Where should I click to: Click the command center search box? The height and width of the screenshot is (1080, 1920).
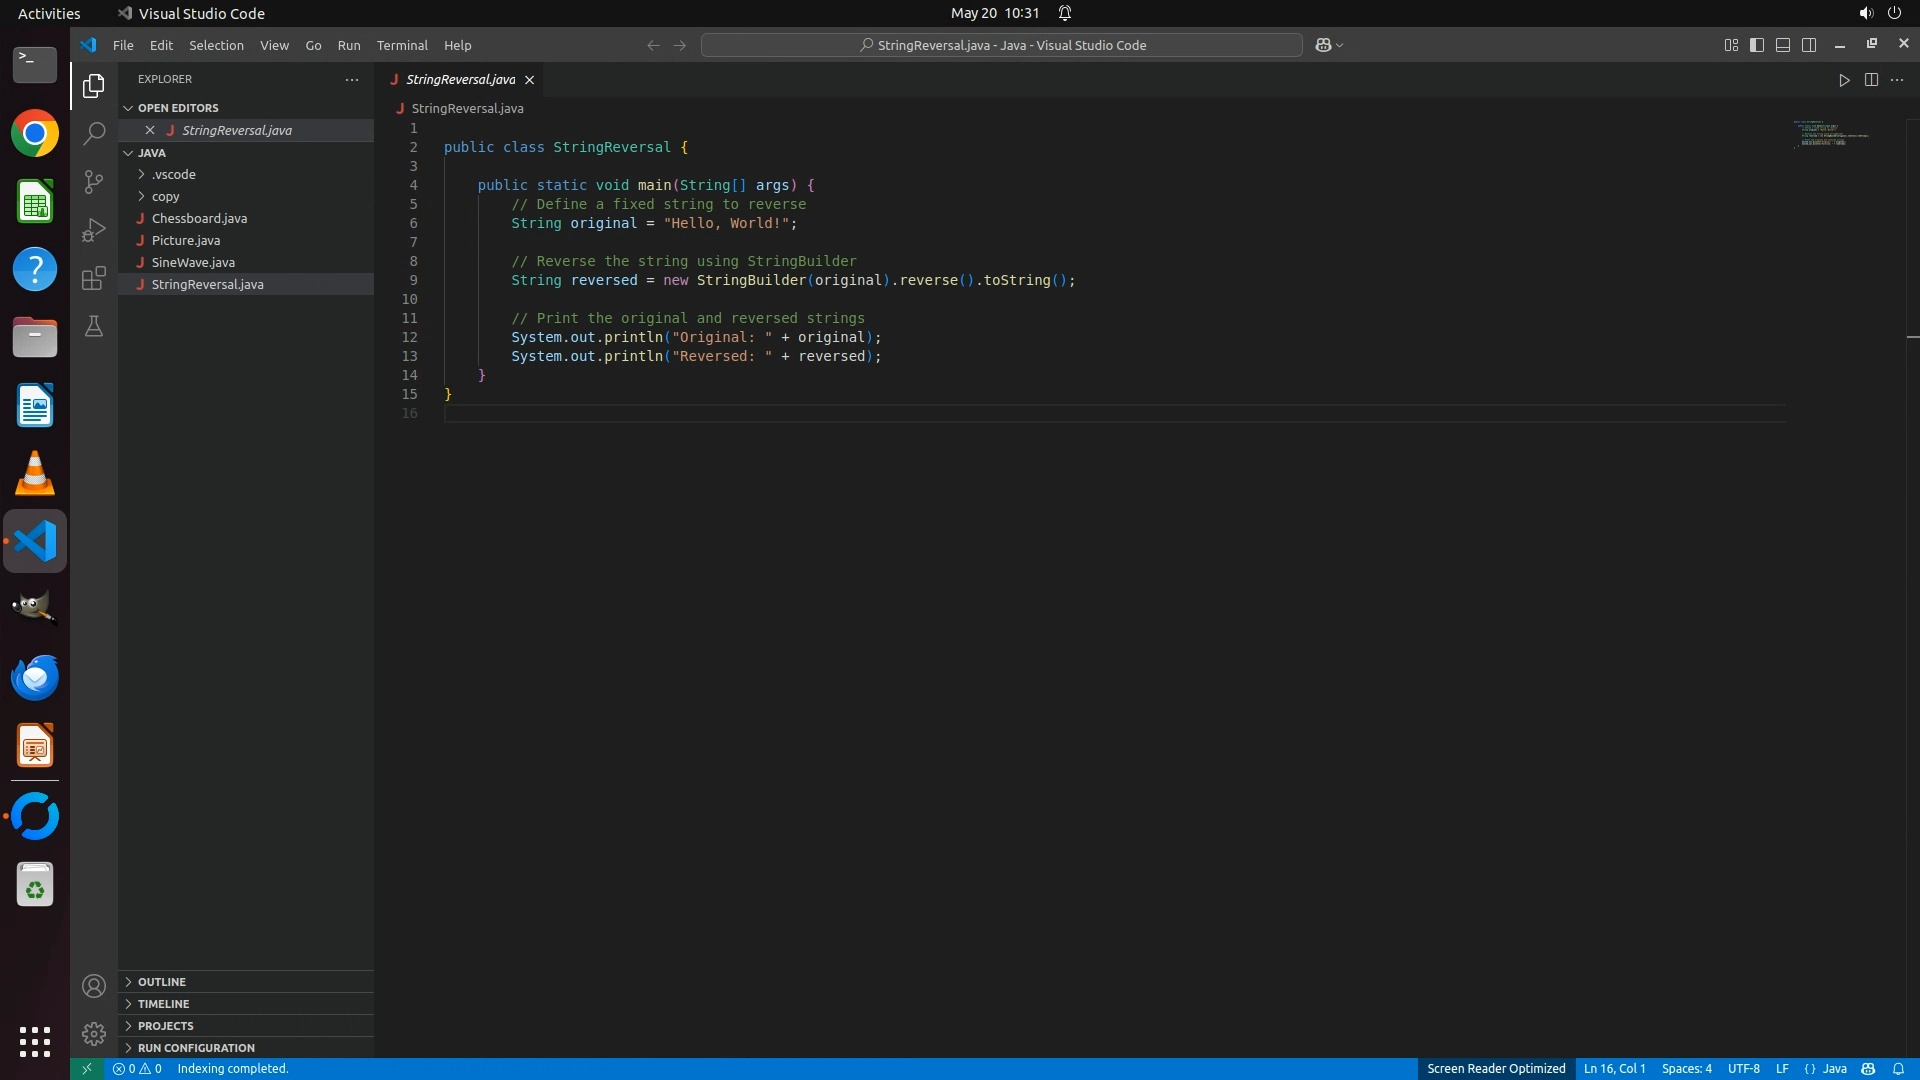coord(1002,45)
